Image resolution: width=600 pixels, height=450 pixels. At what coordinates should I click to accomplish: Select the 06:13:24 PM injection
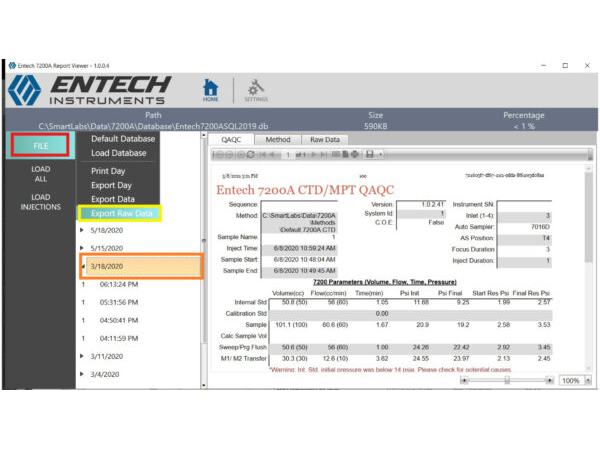(119, 284)
